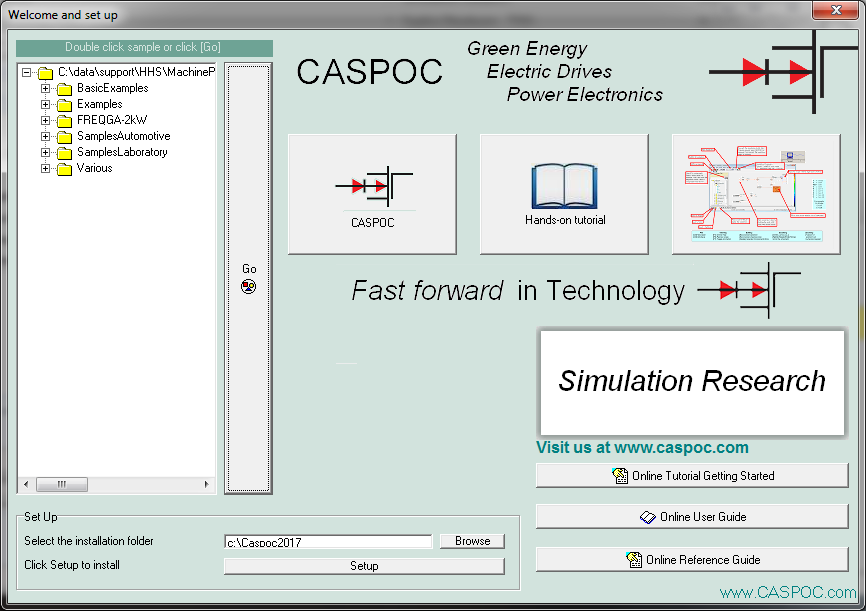Click the tree horizontal scrollbar left arrow

(26, 484)
